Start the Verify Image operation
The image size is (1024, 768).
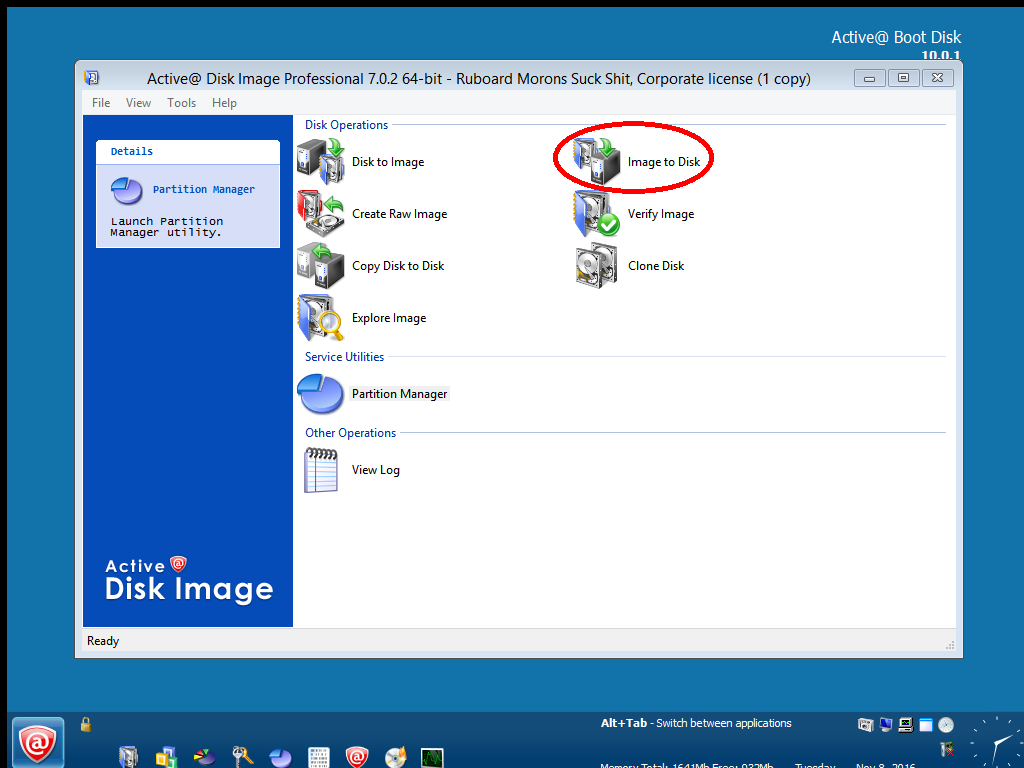tap(660, 214)
